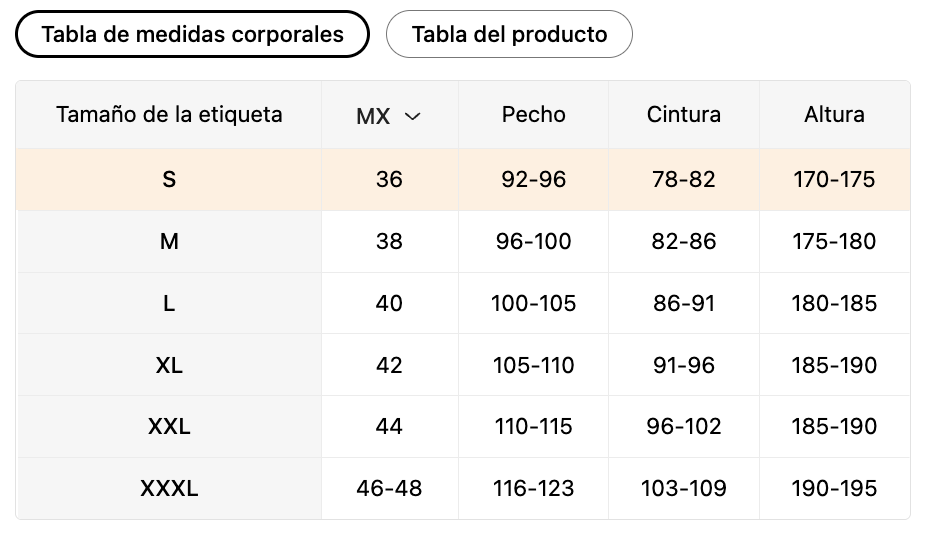932x536 pixels.
Task: Click the Cintura column header
Action: pyautogui.click(x=684, y=114)
